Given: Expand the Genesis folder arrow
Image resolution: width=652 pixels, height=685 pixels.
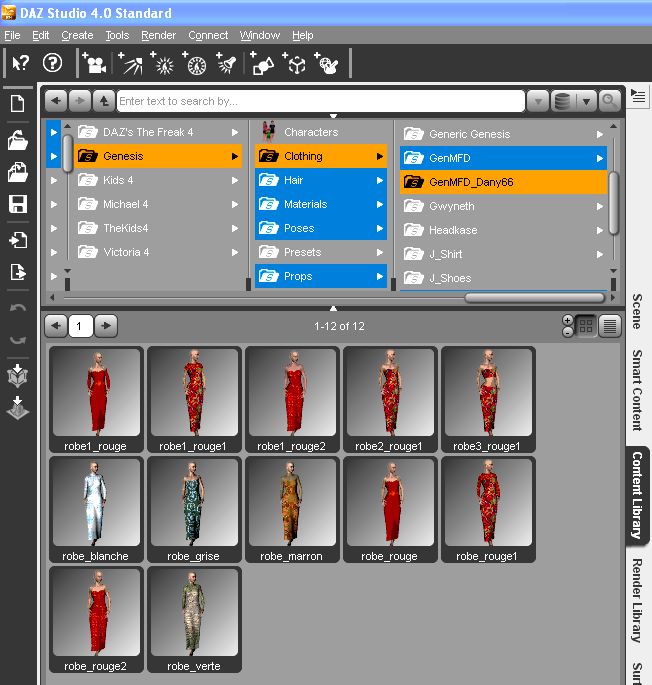Looking at the screenshot, I should click(235, 156).
